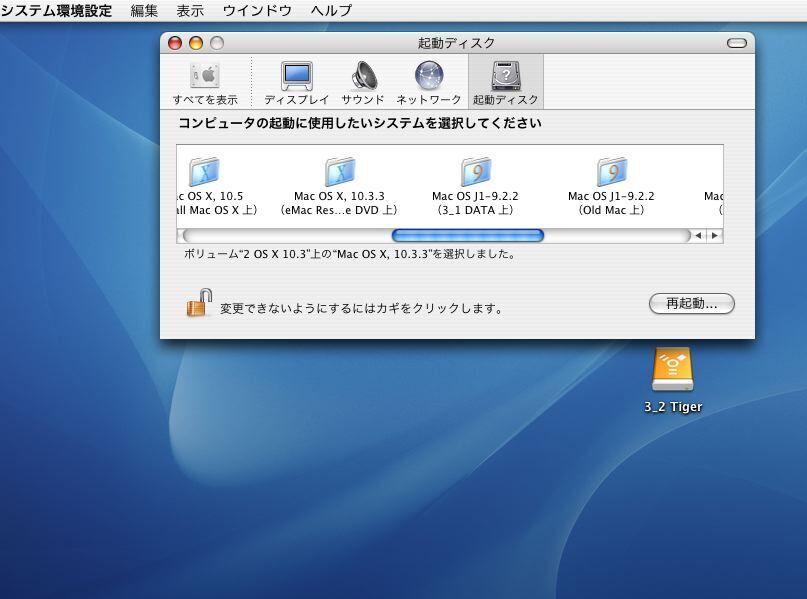Image resolution: width=807 pixels, height=599 pixels.
Task: Click the Show All (すべてを表示) icon
Action: point(205,82)
